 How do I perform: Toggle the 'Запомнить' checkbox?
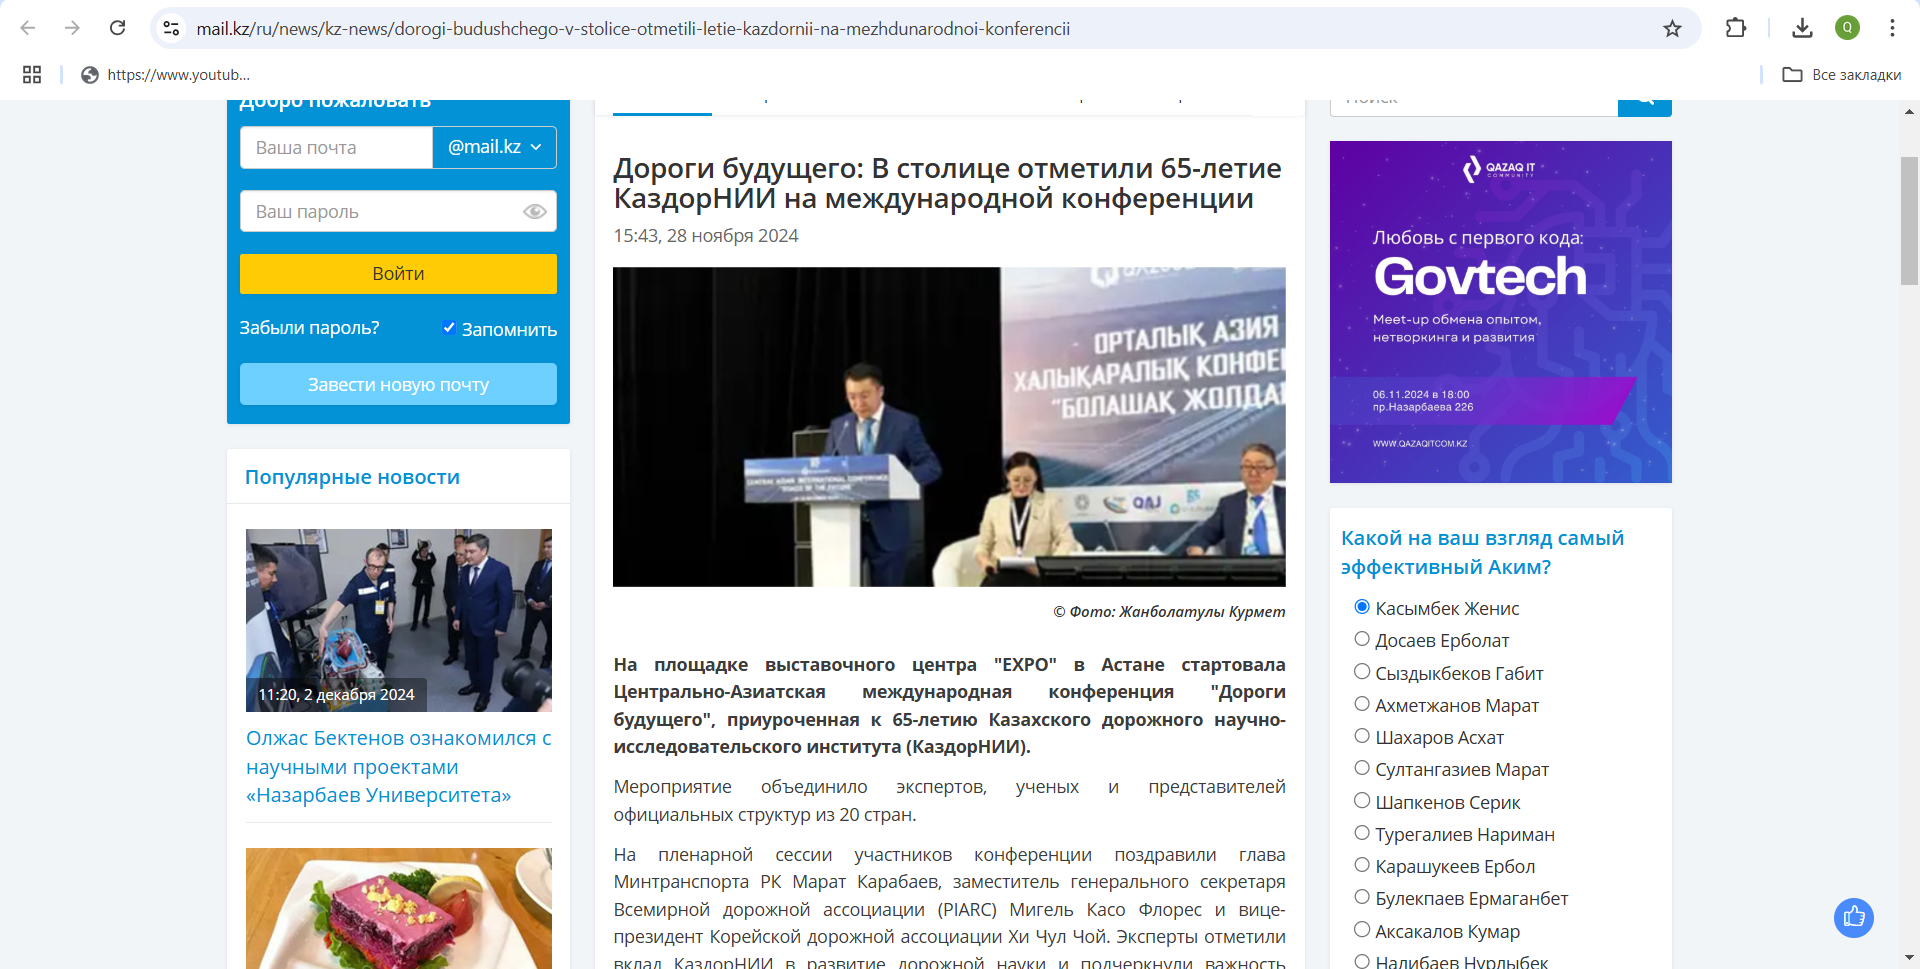pos(449,328)
